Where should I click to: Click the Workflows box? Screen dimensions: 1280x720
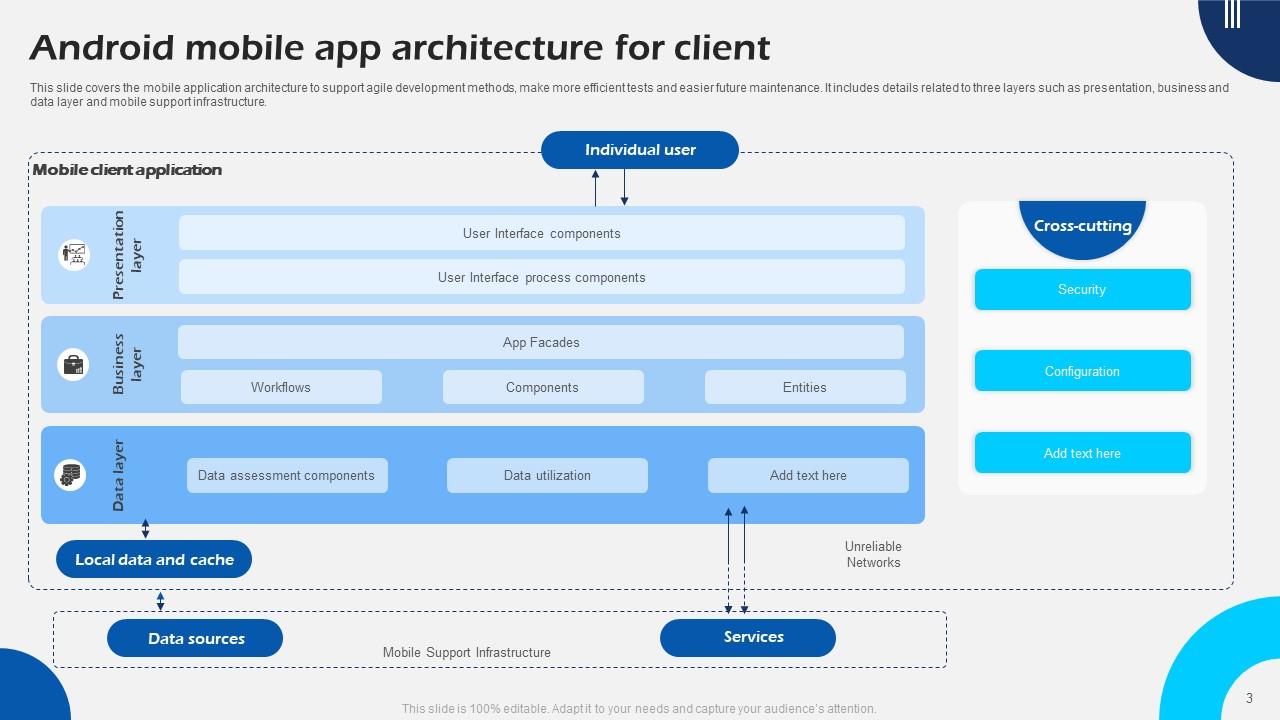[281, 387]
